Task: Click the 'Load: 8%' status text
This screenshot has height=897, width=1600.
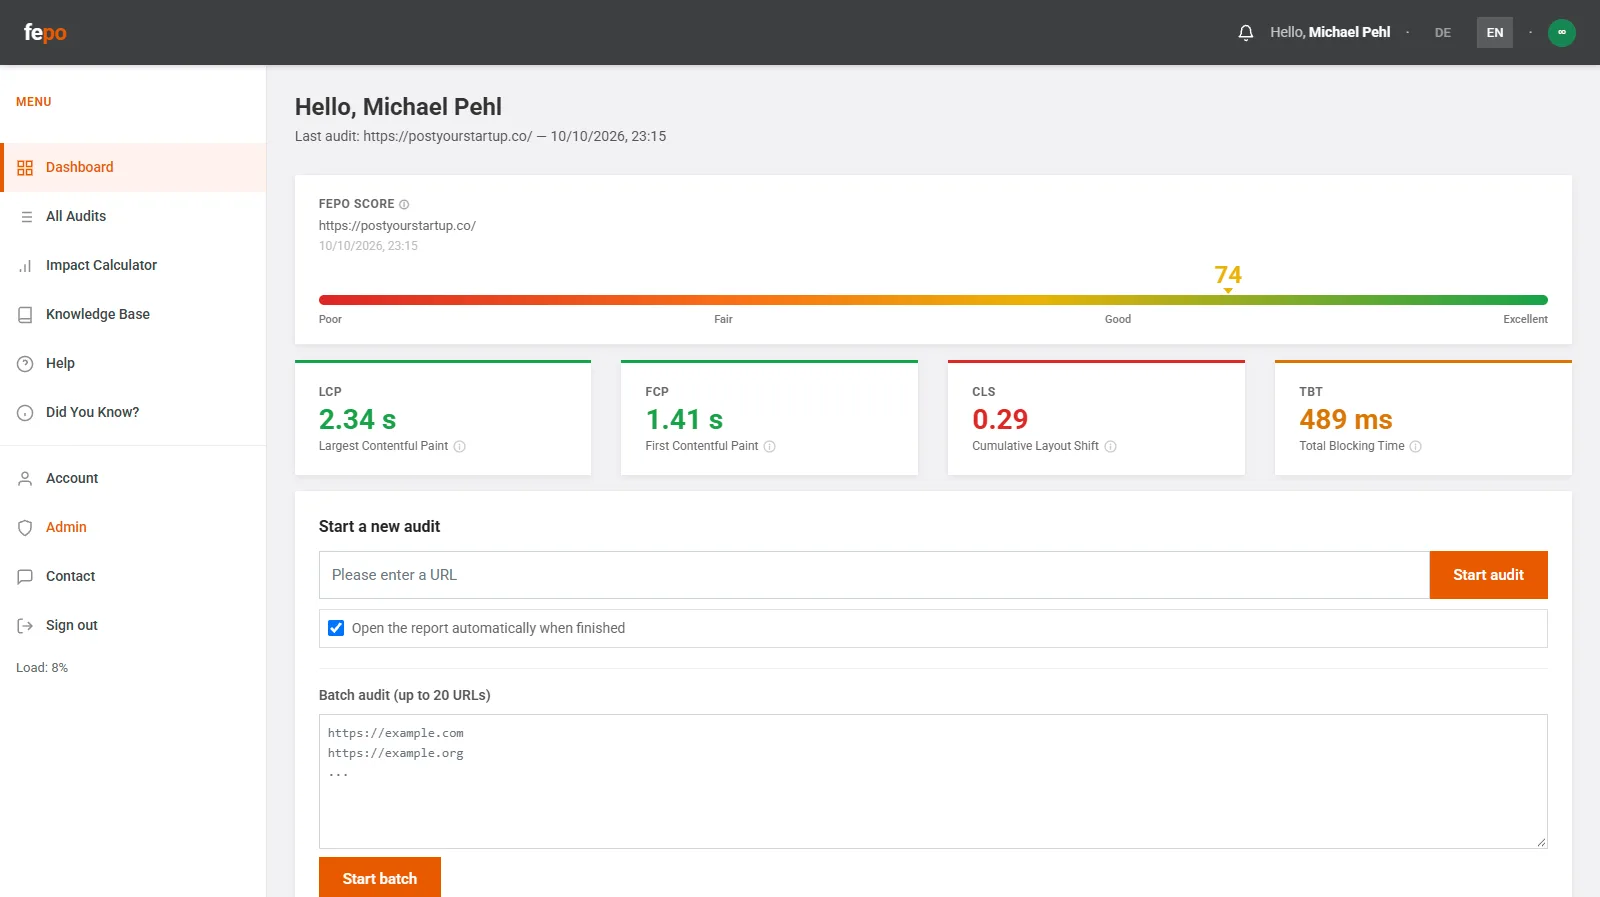Action: coord(42,668)
